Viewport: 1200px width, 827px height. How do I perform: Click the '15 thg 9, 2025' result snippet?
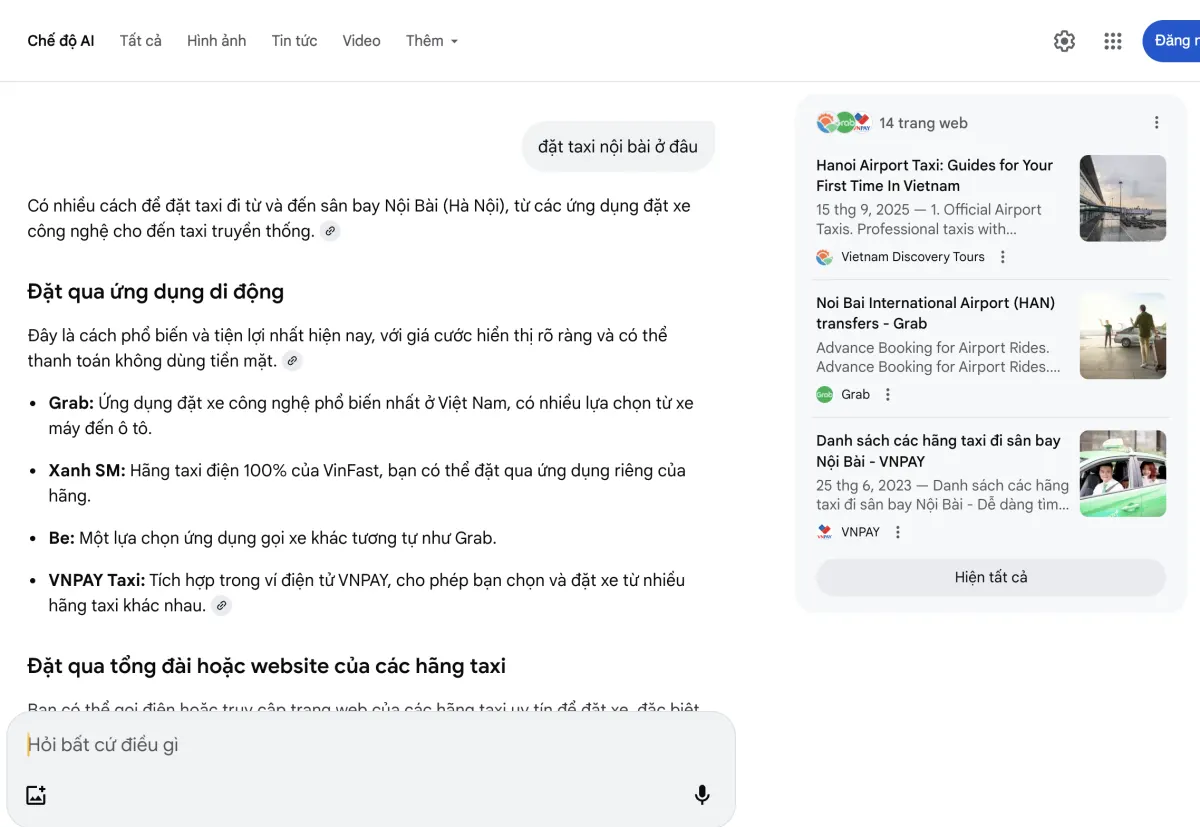[929, 219]
